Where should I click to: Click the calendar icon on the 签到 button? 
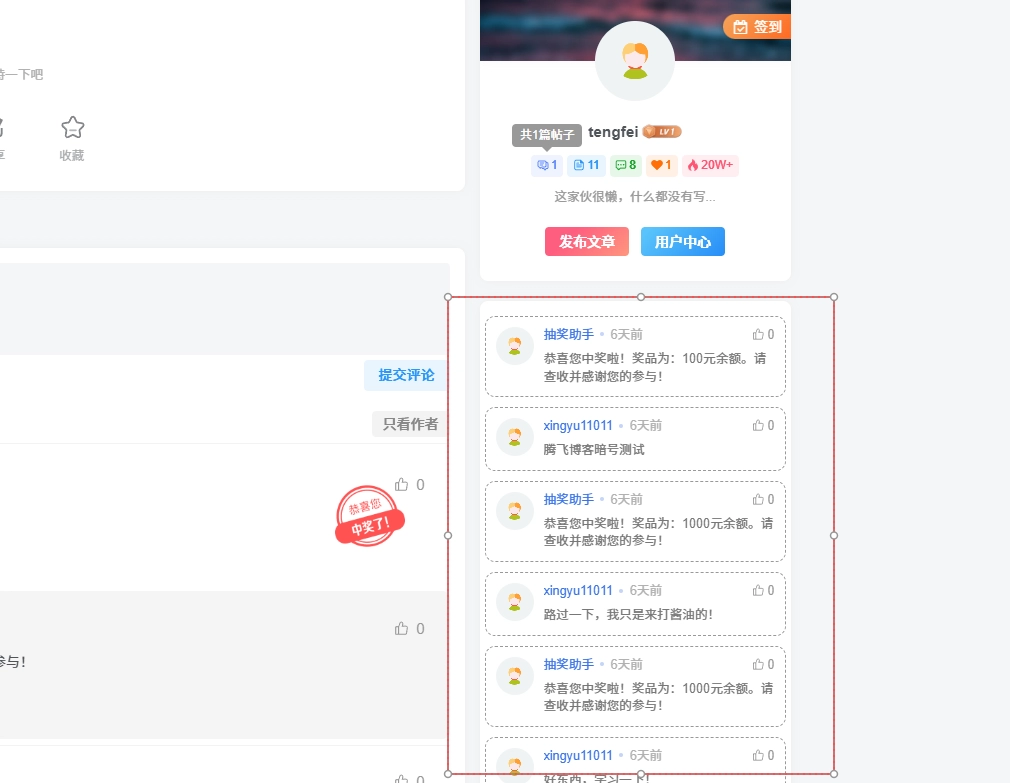(x=741, y=26)
